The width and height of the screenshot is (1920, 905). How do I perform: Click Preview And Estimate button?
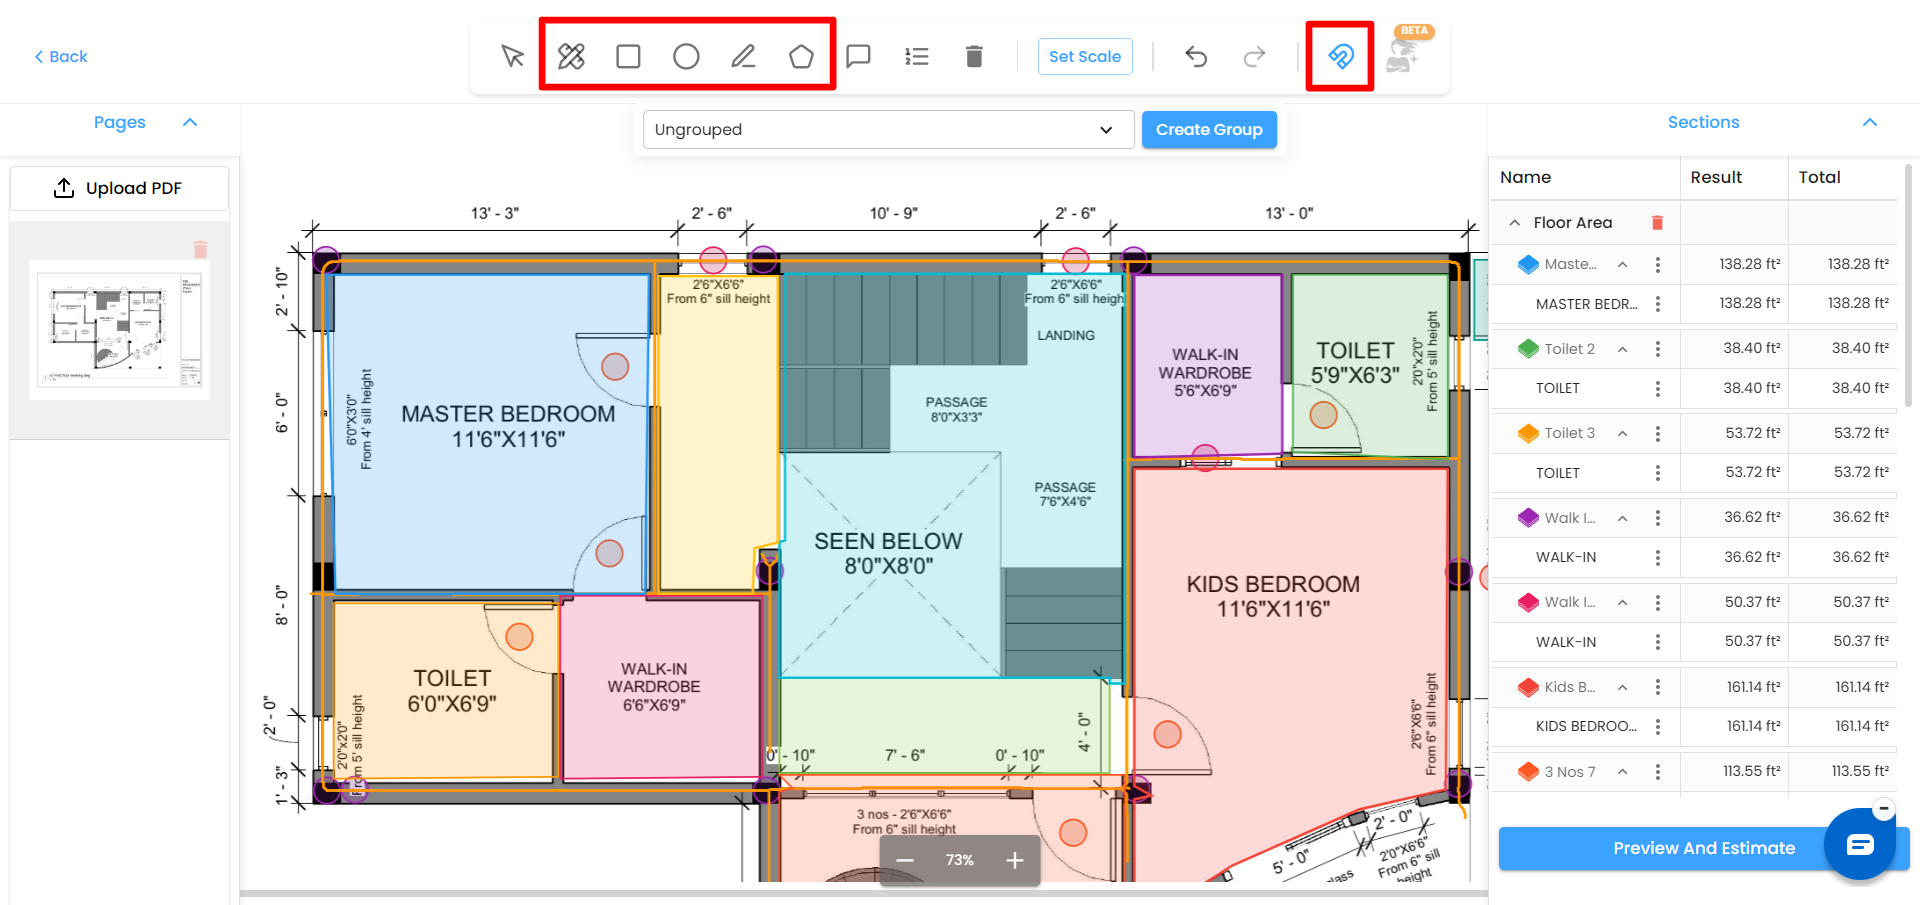tap(1704, 848)
